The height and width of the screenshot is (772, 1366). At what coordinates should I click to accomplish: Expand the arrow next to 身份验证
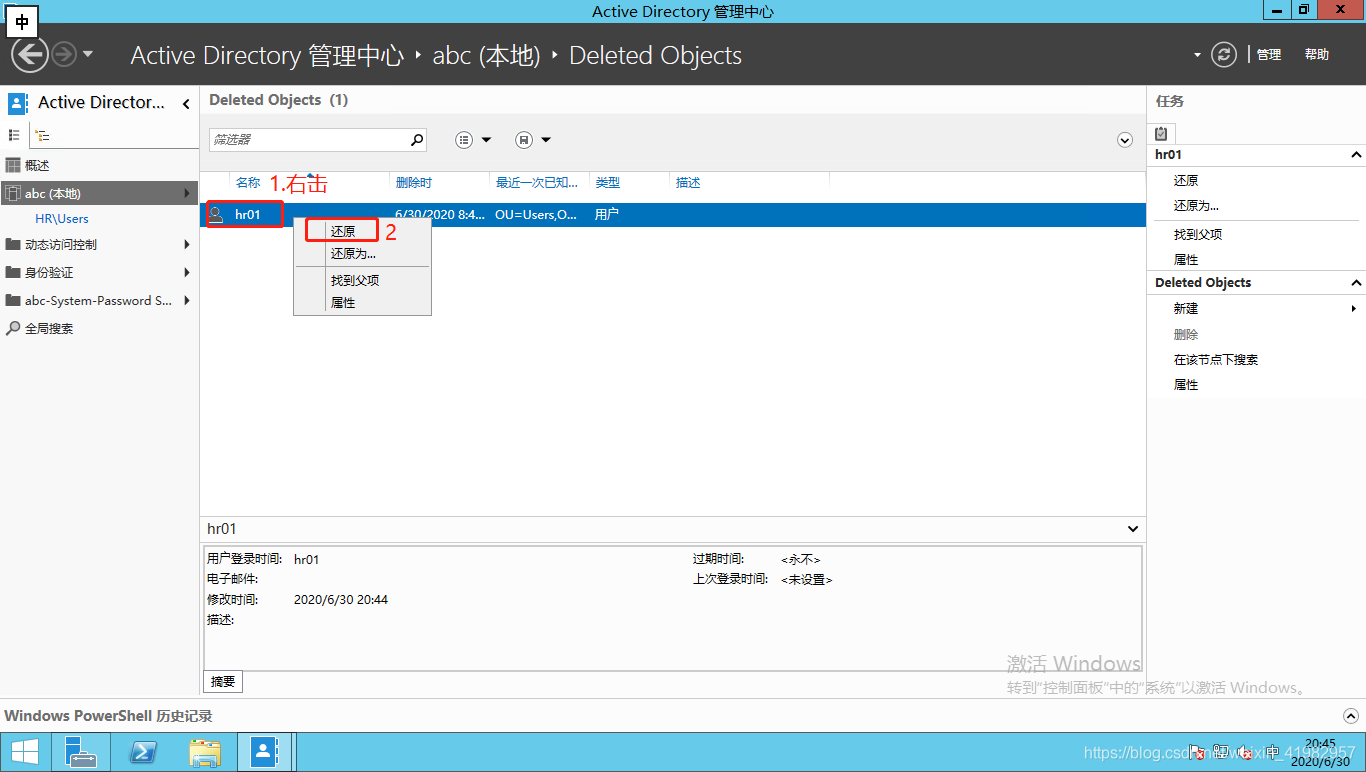186,272
